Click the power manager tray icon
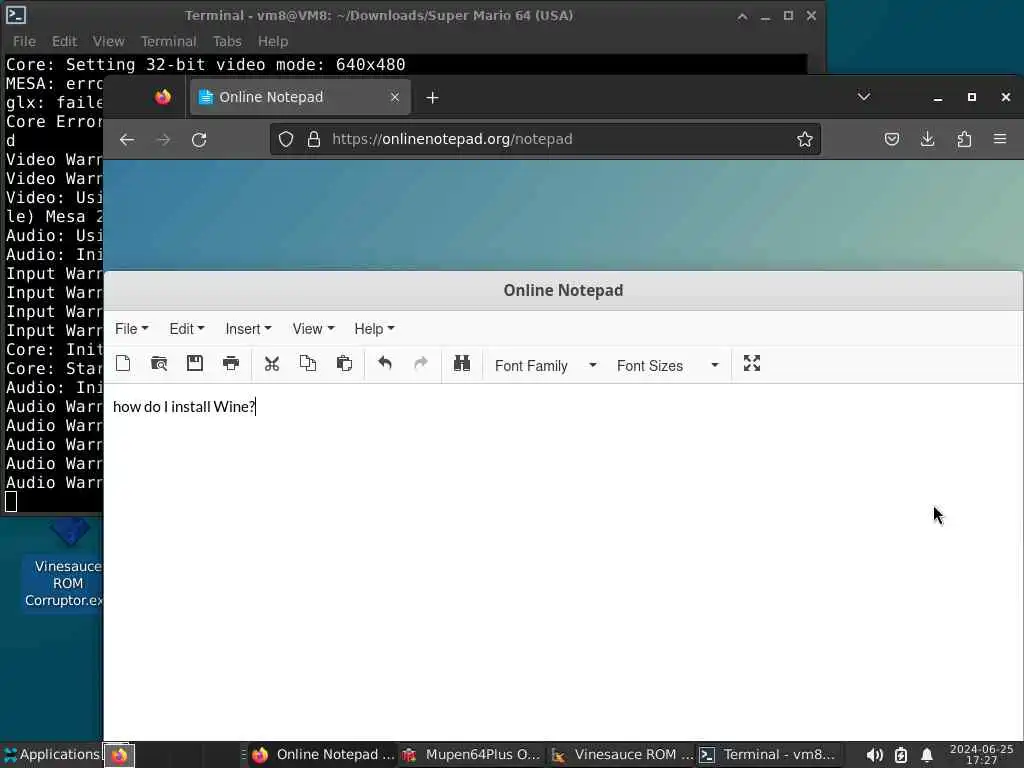The image size is (1024, 768). (901, 756)
